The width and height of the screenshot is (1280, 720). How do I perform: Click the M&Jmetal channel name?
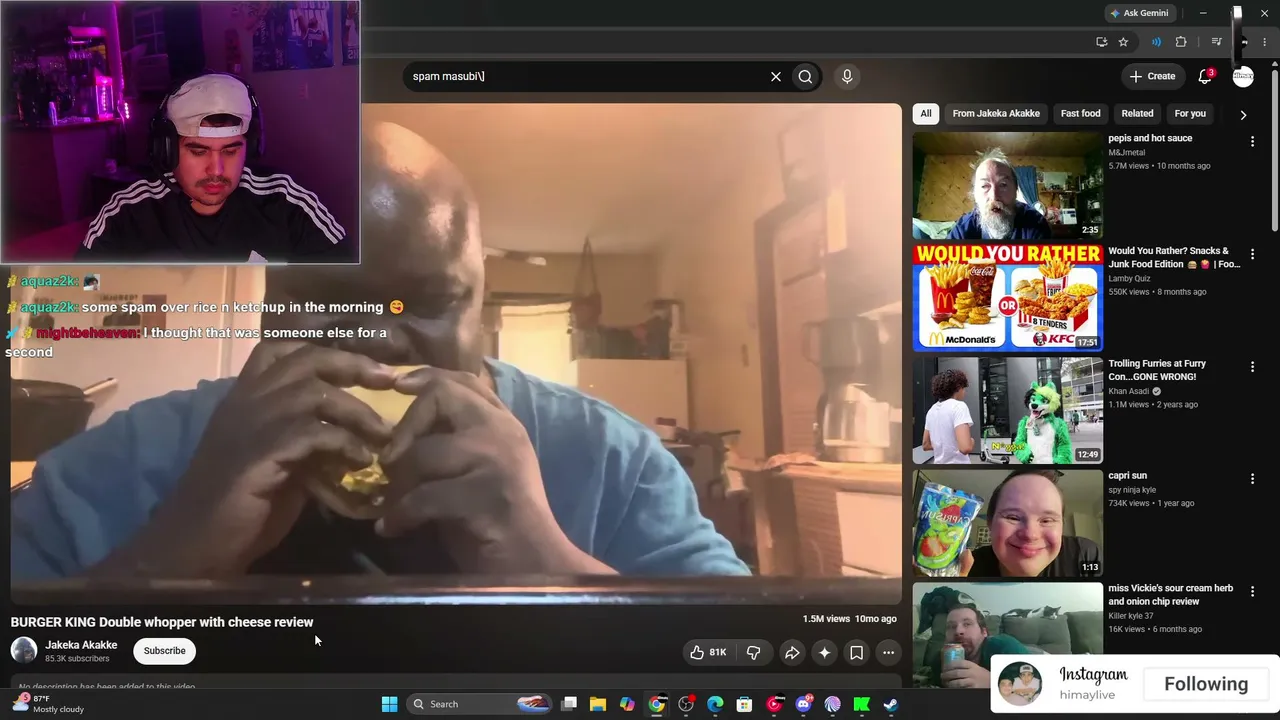pyautogui.click(x=1126, y=153)
